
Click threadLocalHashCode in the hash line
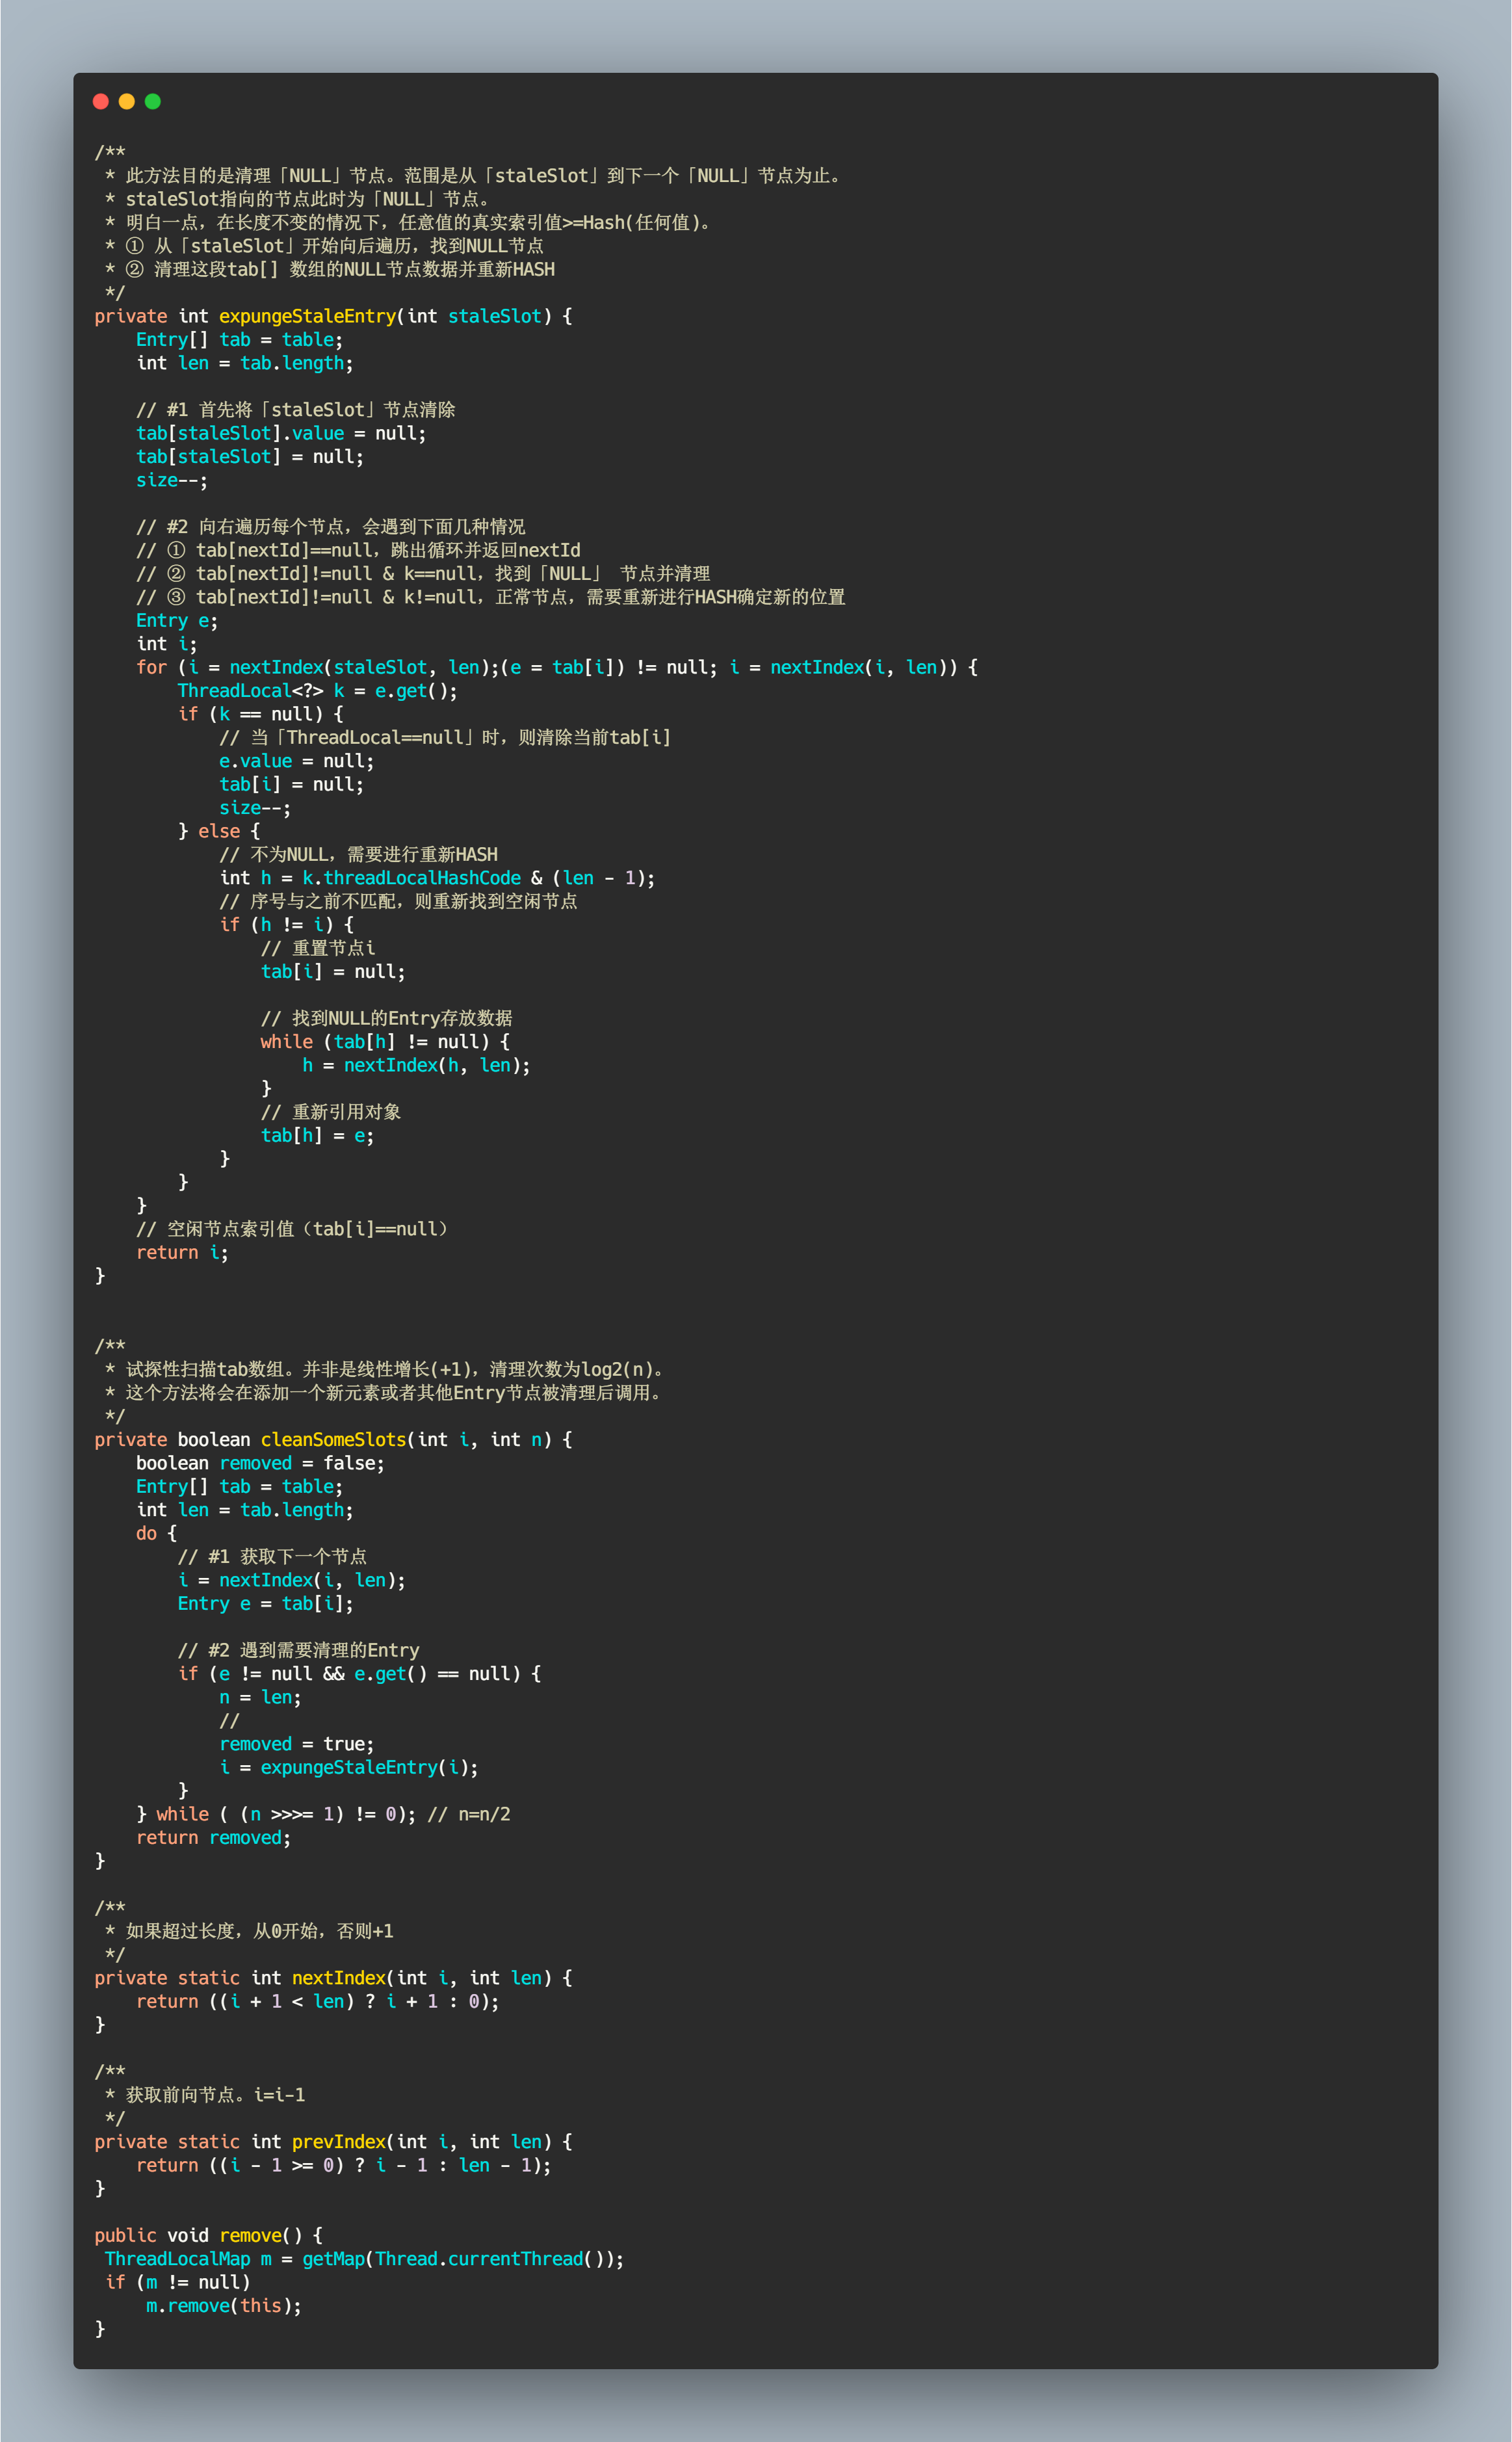pos(421,878)
